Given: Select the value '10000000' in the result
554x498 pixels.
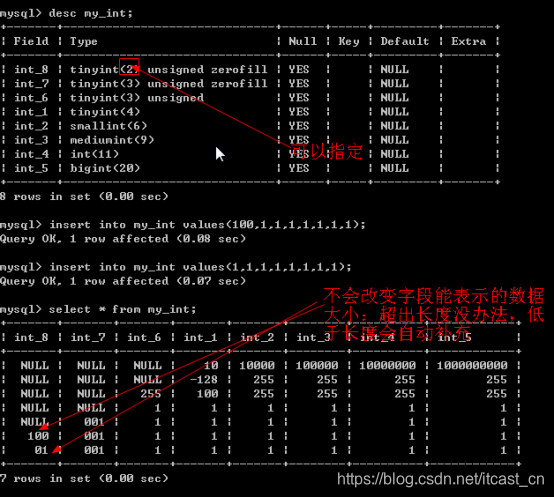Looking at the screenshot, I should click(x=388, y=366).
